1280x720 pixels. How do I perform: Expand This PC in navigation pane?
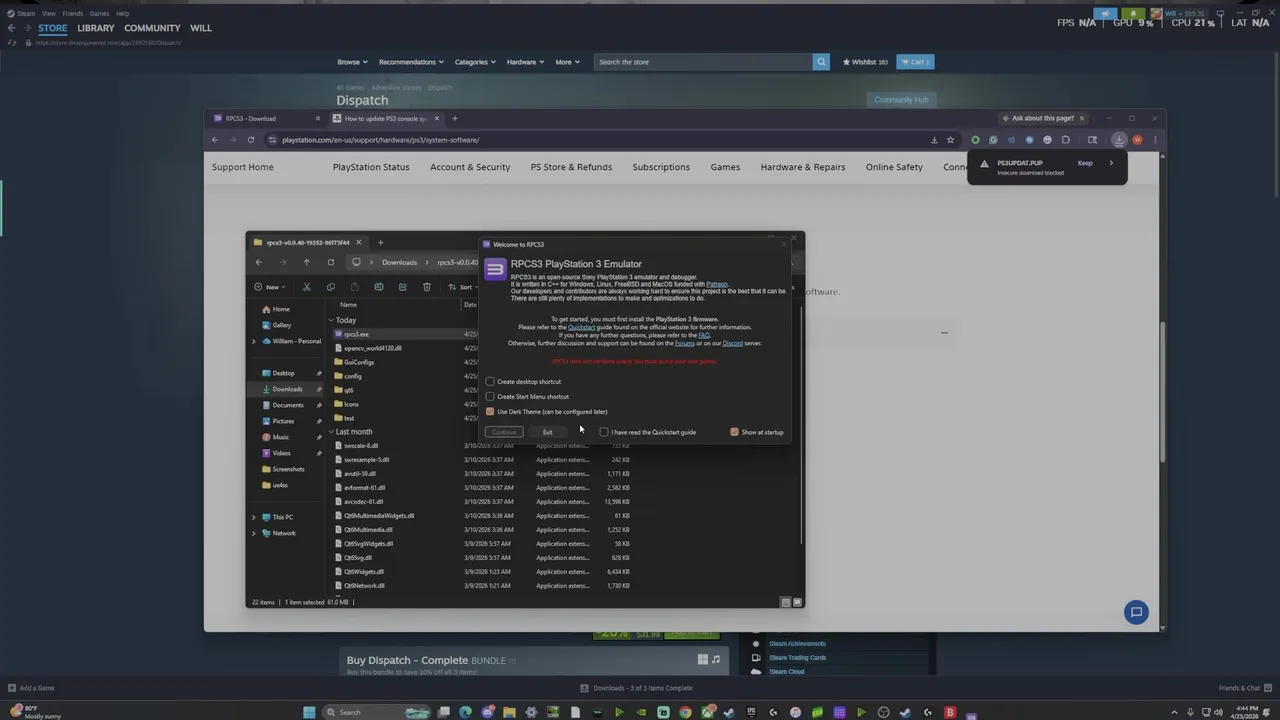pyautogui.click(x=254, y=517)
